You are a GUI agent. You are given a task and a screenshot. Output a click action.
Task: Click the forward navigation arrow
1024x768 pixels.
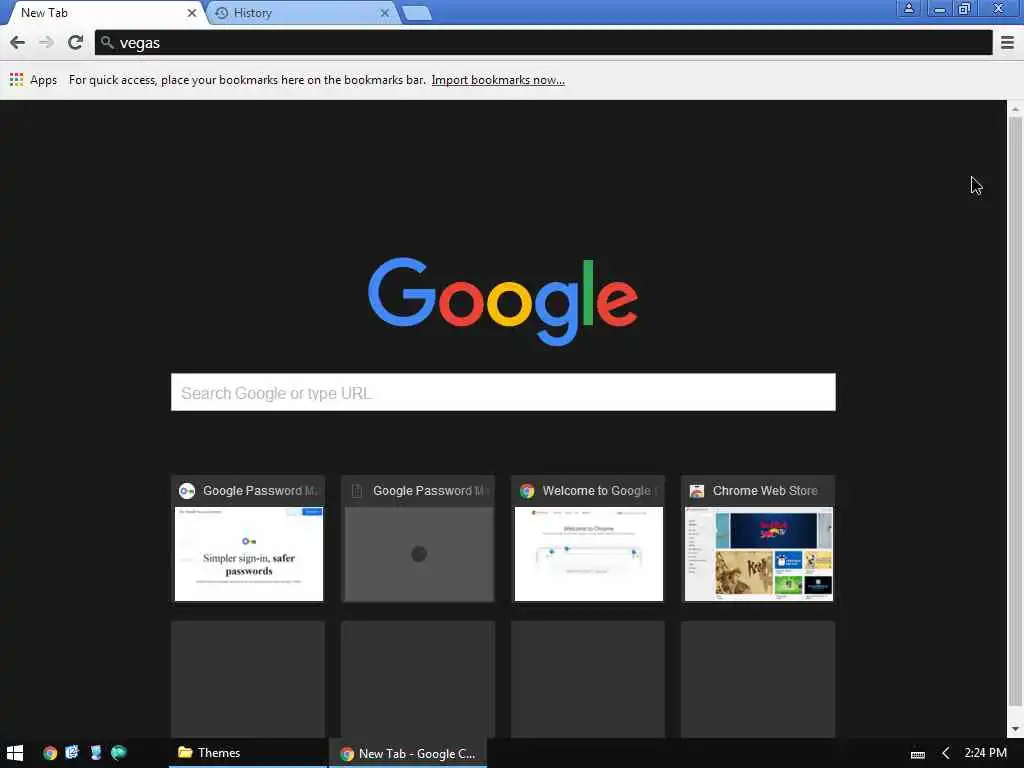coord(46,42)
